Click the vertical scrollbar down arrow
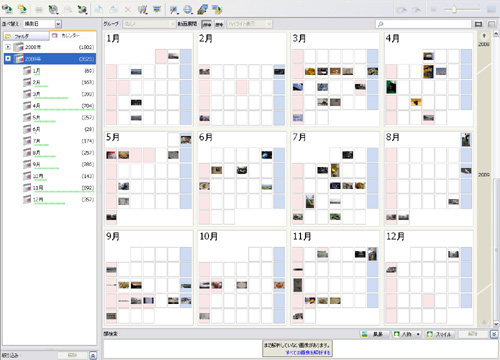Image resolution: width=500 pixels, height=360 pixels. (x=496, y=323)
